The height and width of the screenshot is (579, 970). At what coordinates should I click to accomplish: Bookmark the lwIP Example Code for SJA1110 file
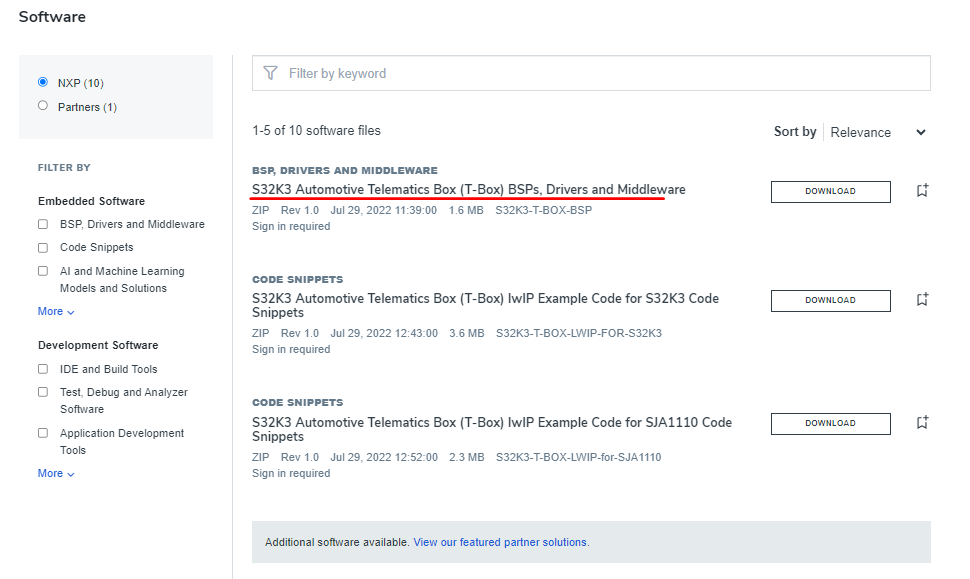[922, 422]
